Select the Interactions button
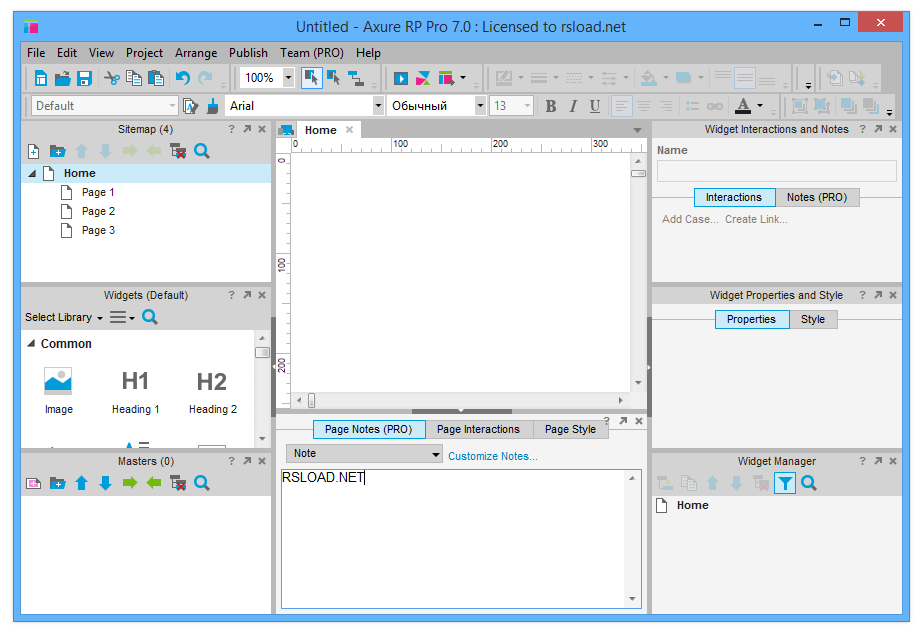This screenshot has width=923, height=638. point(734,198)
